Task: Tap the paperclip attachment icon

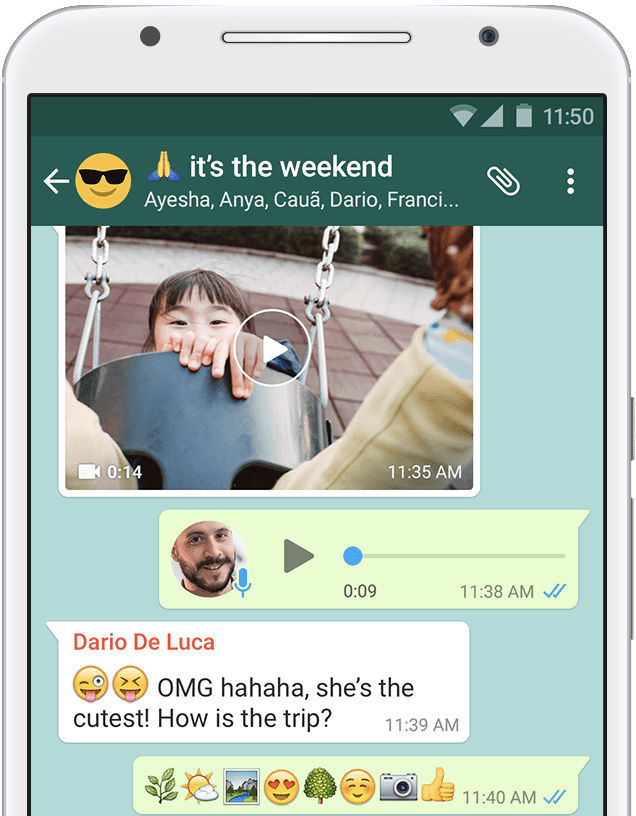Action: point(503,181)
